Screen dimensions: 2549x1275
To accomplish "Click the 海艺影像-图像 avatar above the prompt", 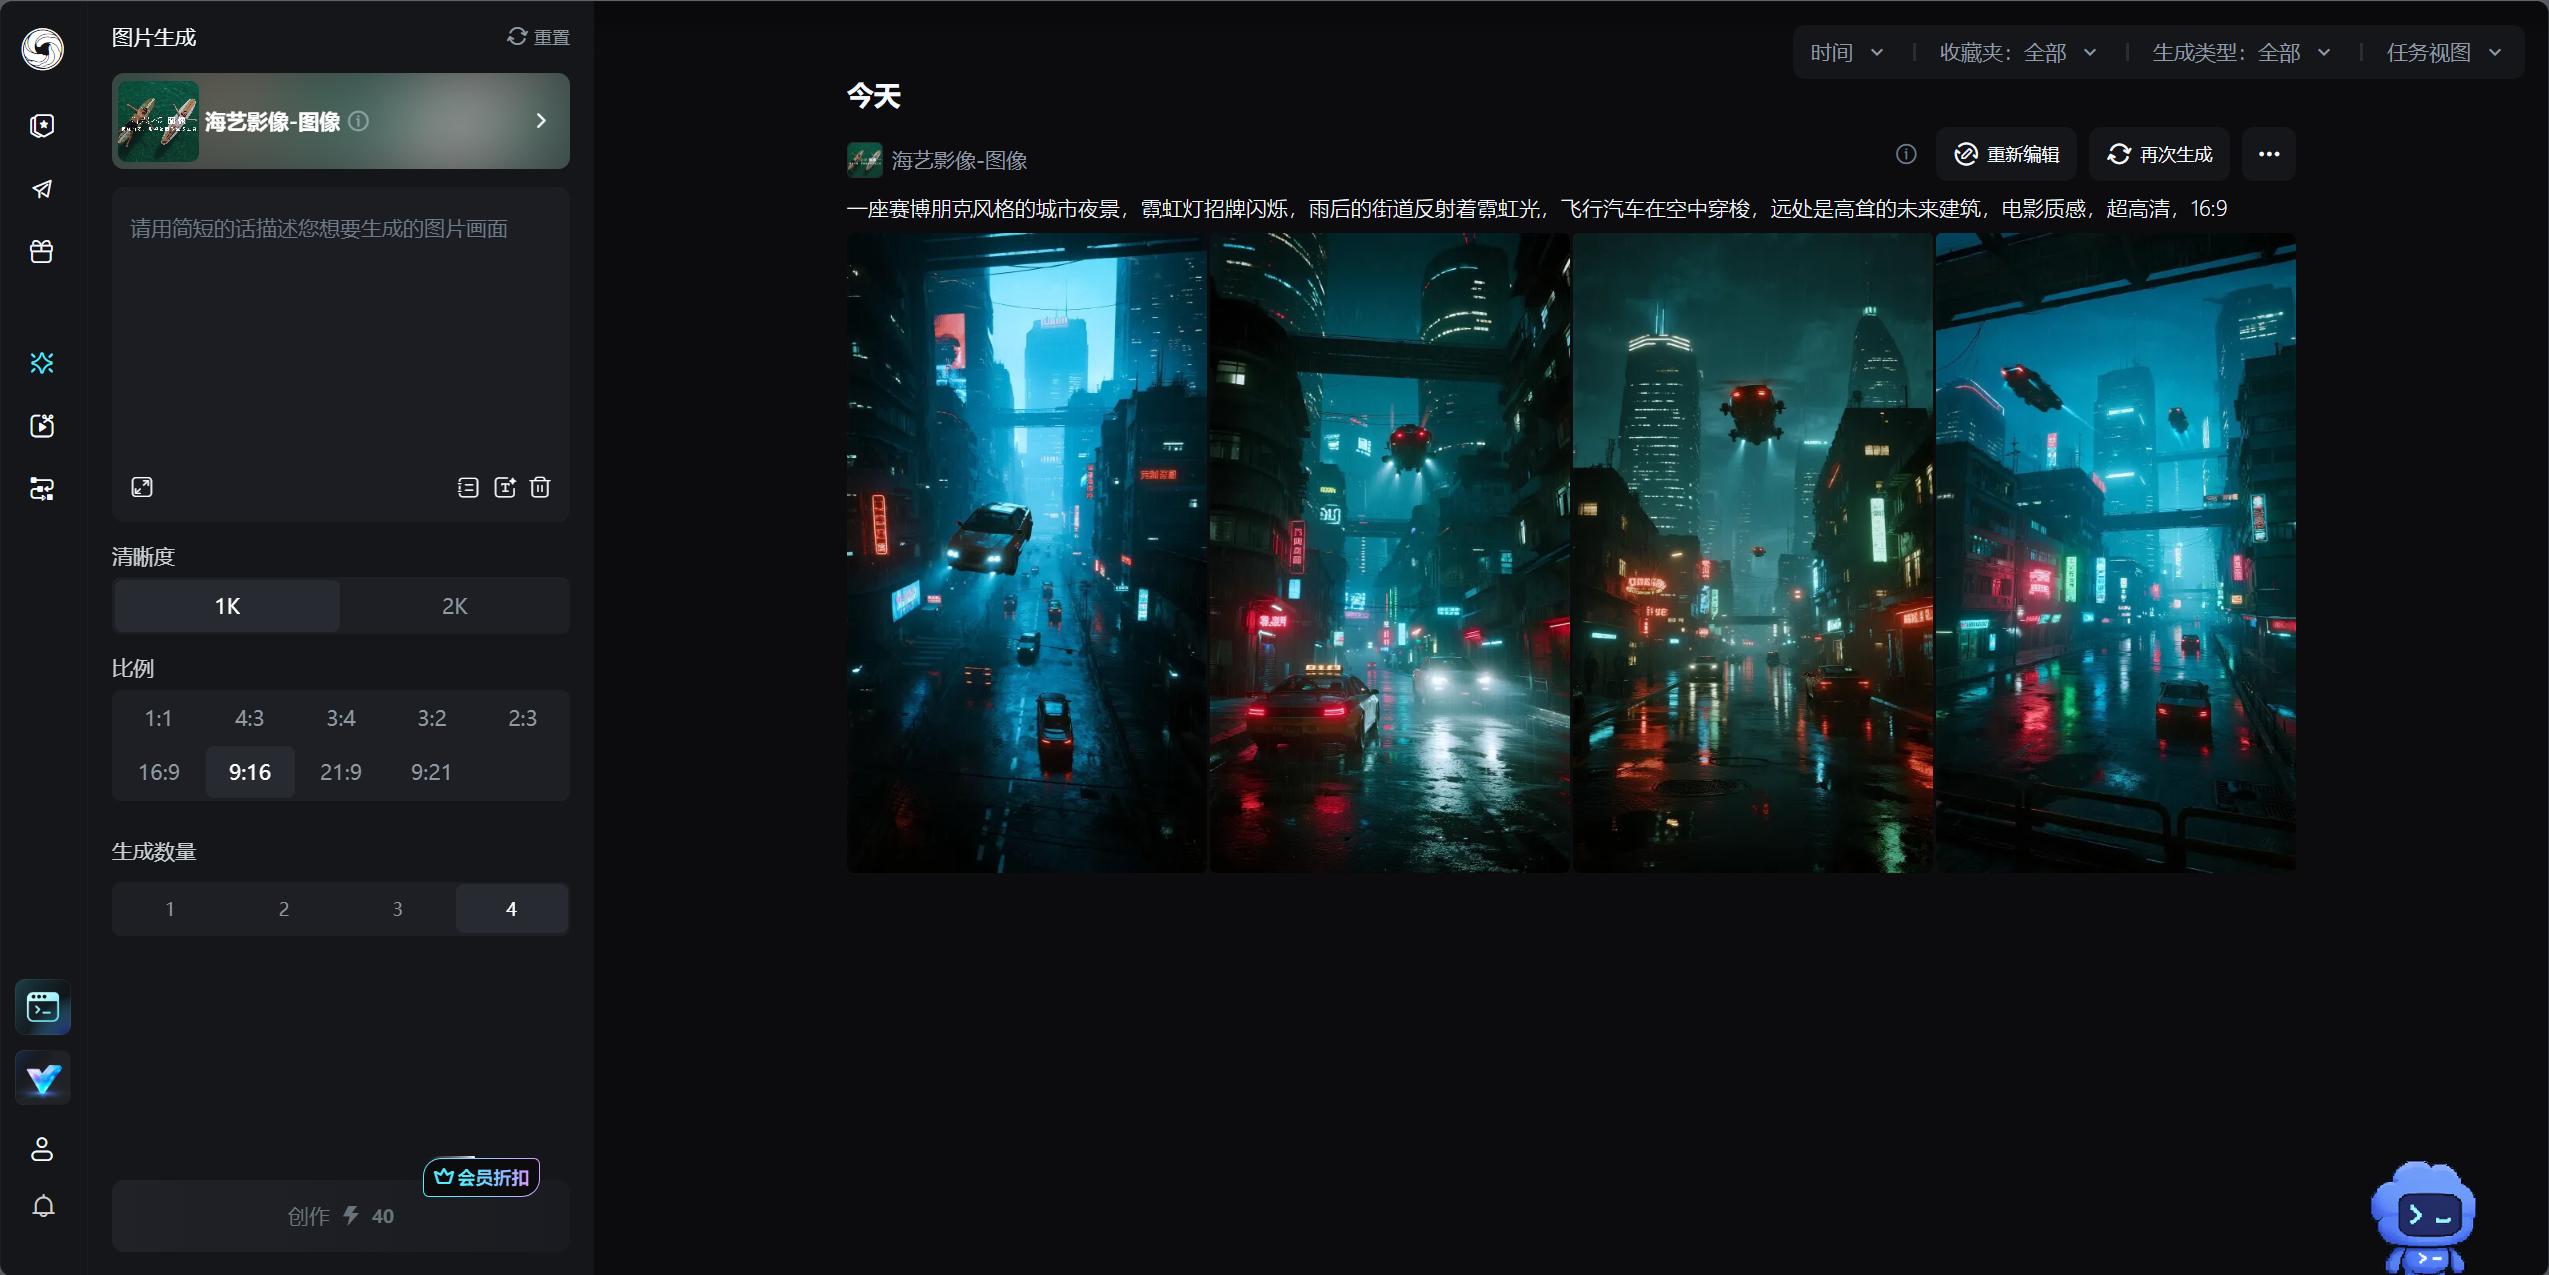I will 865,160.
